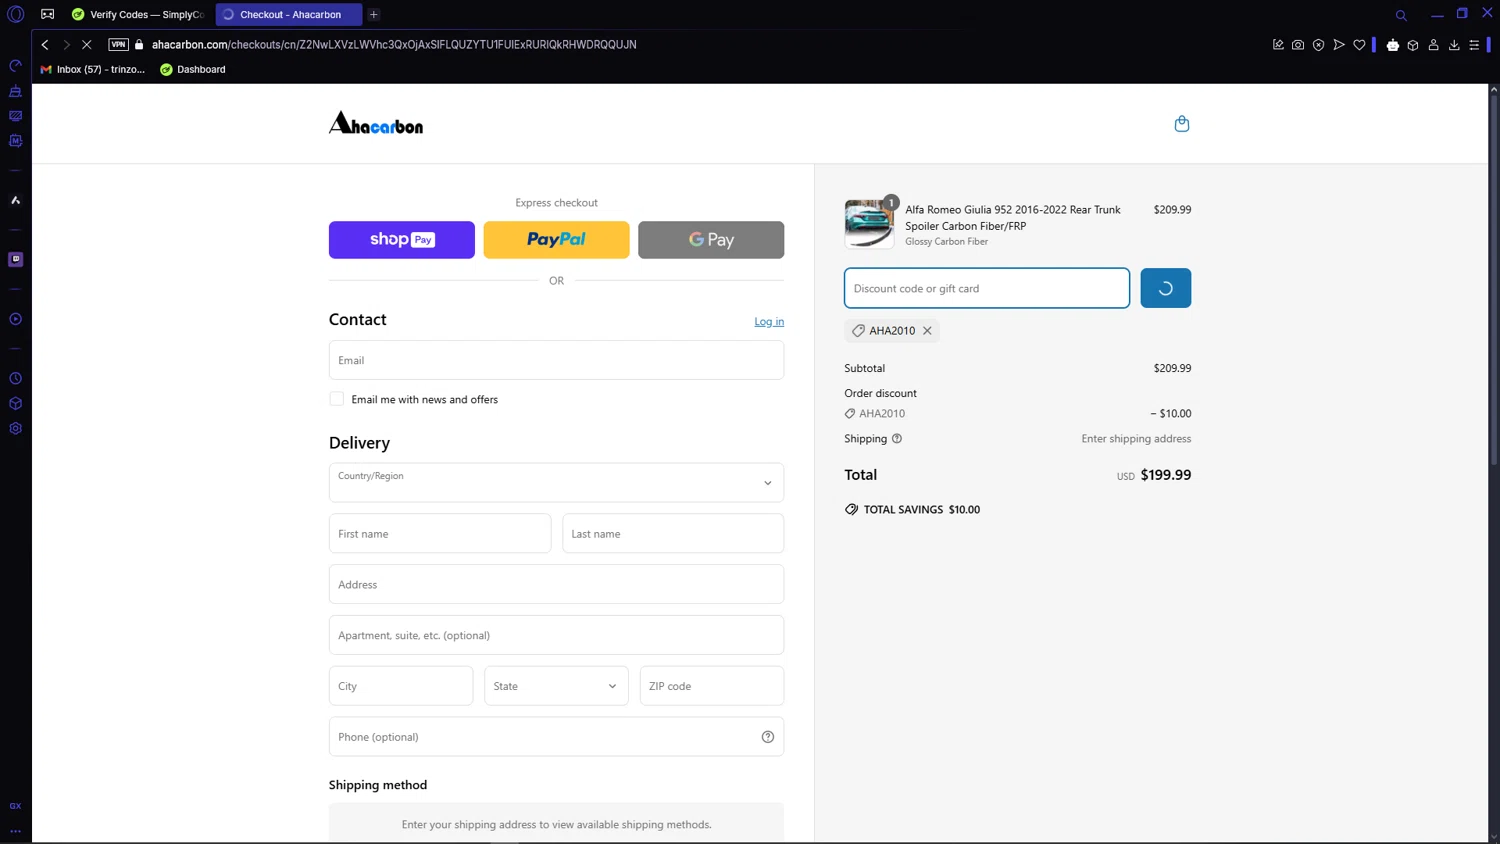The width and height of the screenshot is (1500, 844).
Task: Focus the City field
Action: pyautogui.click(x=401, y=686)
